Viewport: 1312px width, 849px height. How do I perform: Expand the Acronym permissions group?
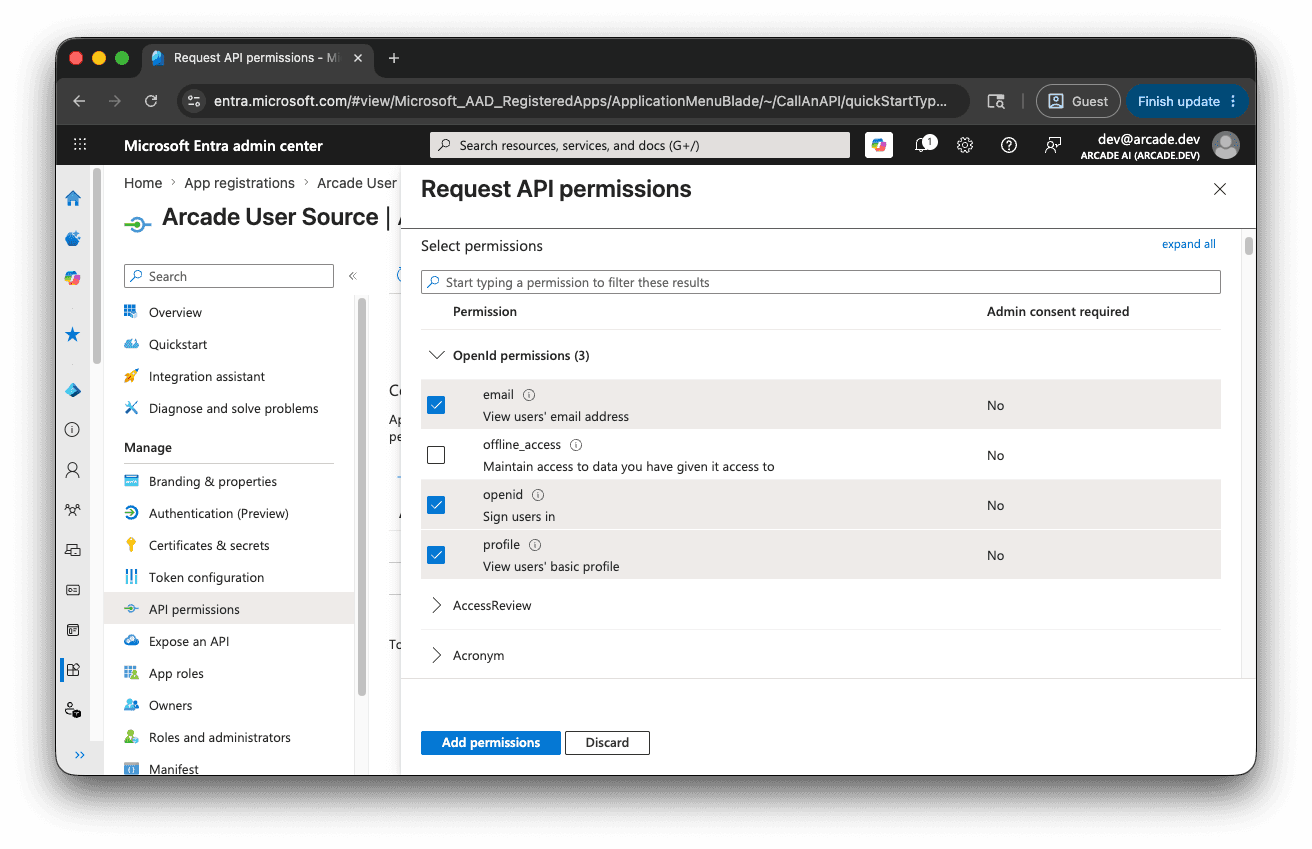436,655
